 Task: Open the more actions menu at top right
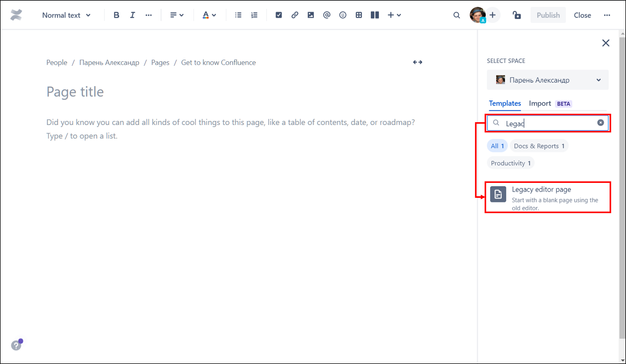click(607, 15)
